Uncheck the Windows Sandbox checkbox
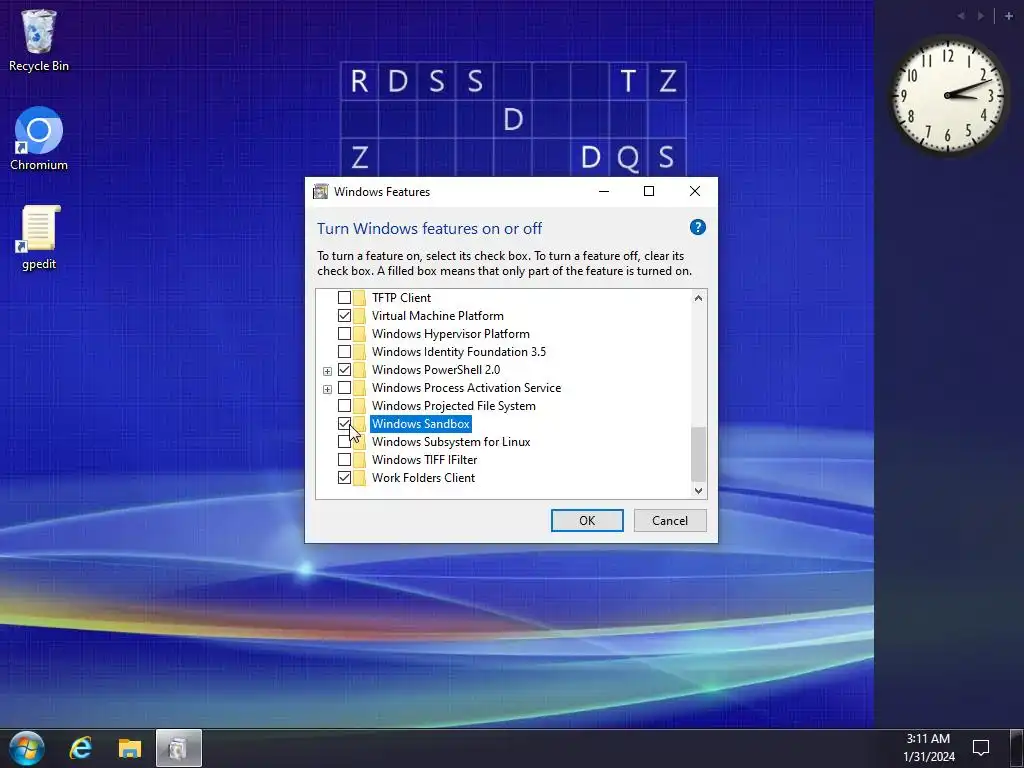 tap(344, 424)
